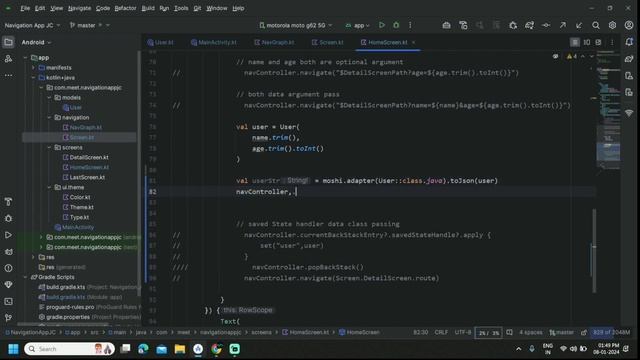Switch editor to design view

tap(598, 42)
